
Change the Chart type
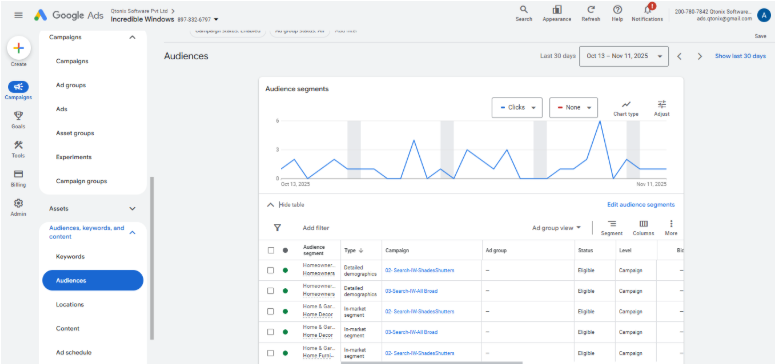pos(626,108)
